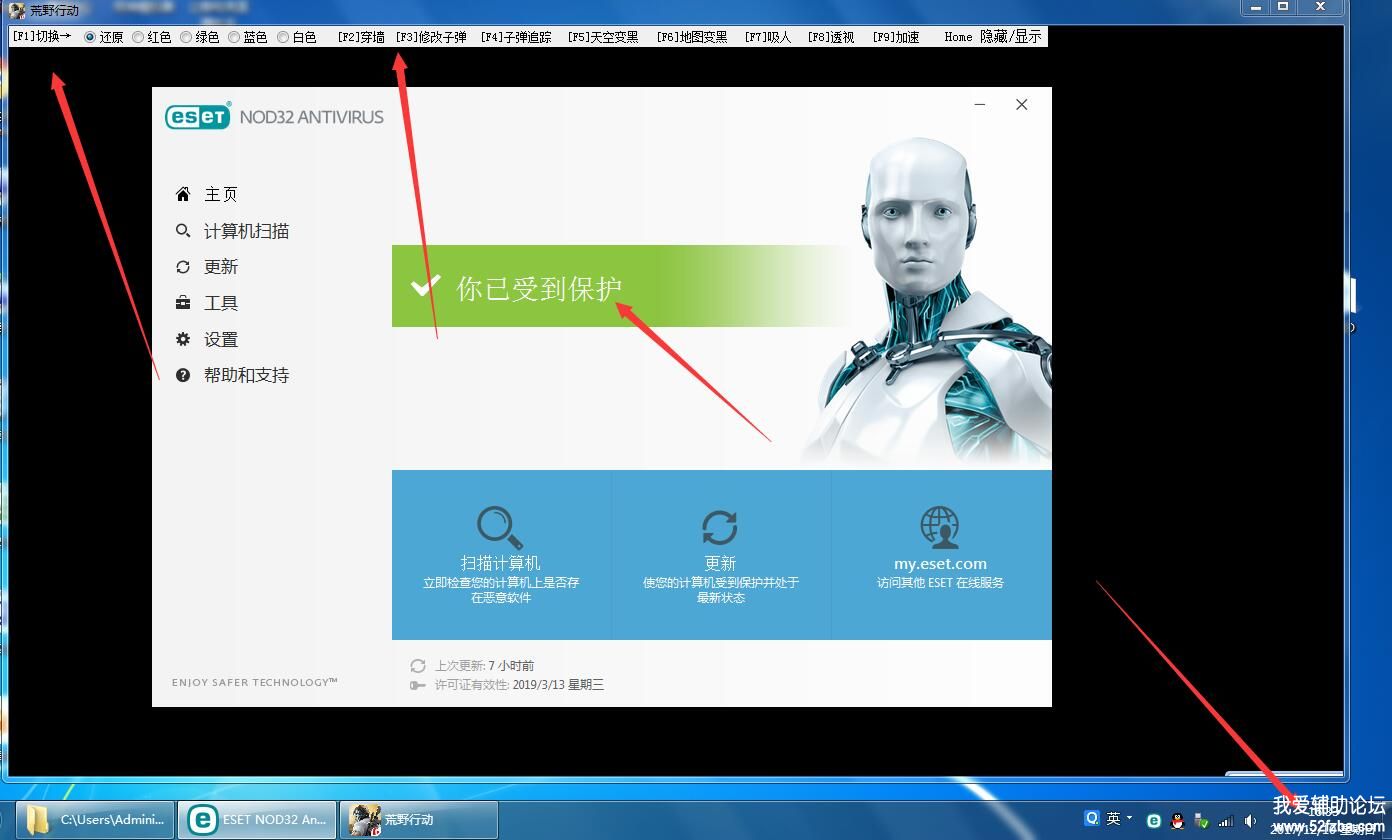Image resolution: width=1392 pixels, height=840 pixels.
Task: Open the 工具 sidebar item
Action: (221, 303)
